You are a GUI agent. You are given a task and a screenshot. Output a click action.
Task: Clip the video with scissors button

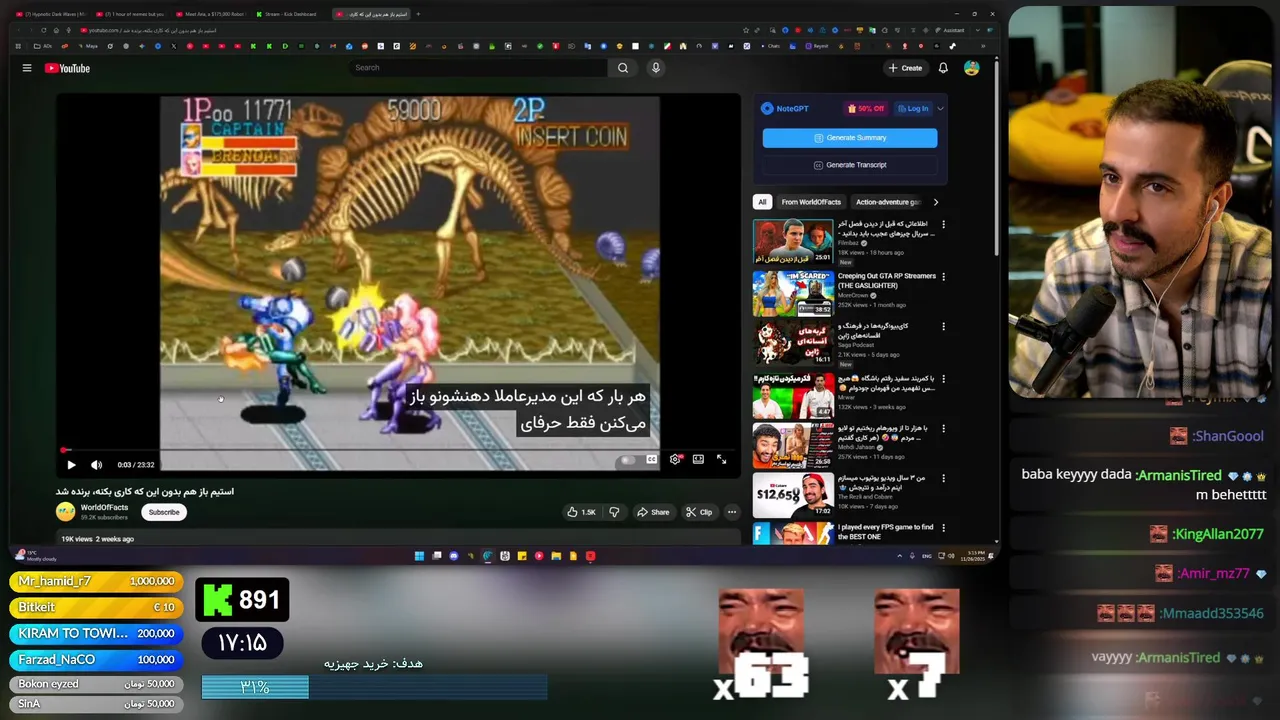click(699, 512)
